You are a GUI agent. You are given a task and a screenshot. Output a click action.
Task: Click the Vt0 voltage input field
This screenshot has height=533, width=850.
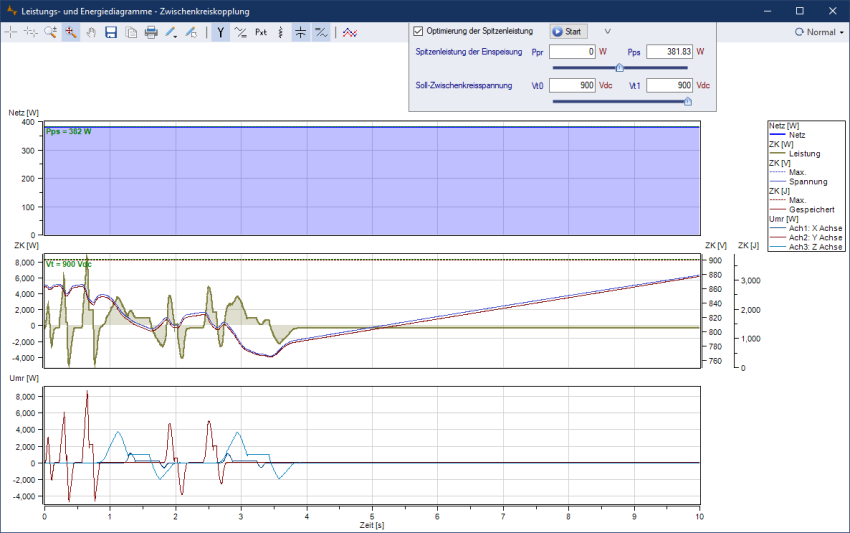coord(572,86)
